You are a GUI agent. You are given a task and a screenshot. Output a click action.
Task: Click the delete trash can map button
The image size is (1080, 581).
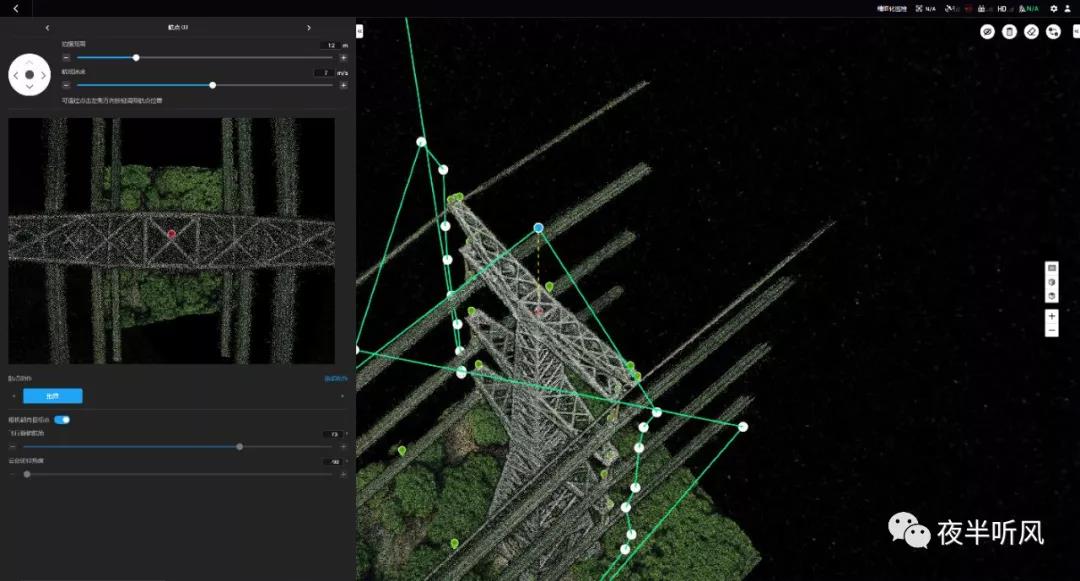[x=1009, y=32]
